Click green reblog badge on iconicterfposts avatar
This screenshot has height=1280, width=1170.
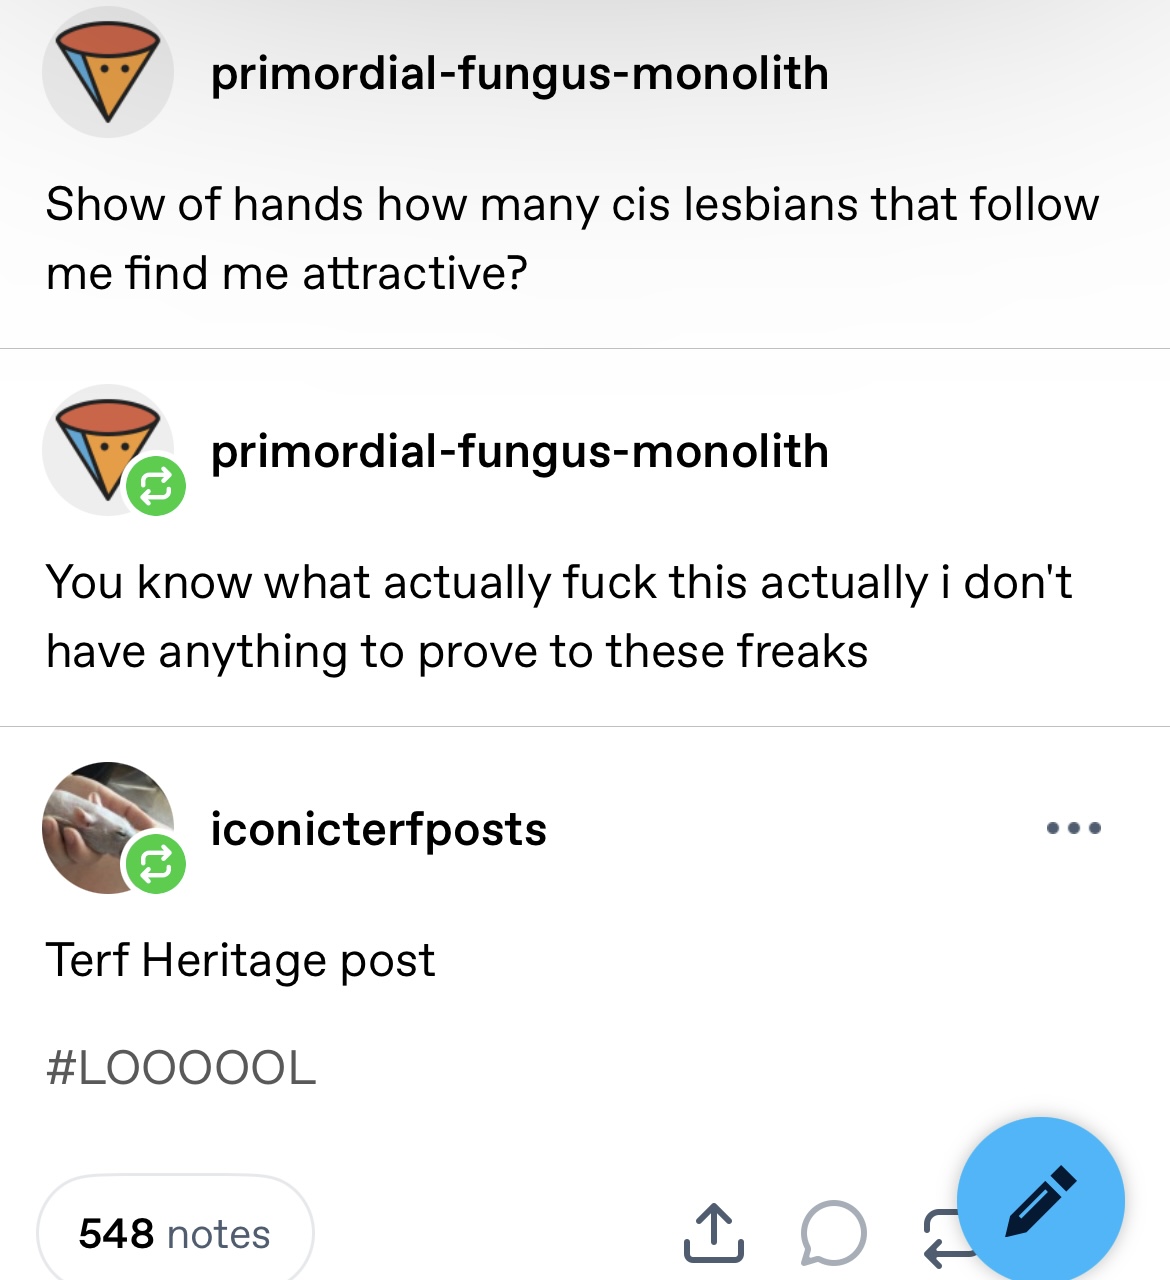[x=155, y=864]
